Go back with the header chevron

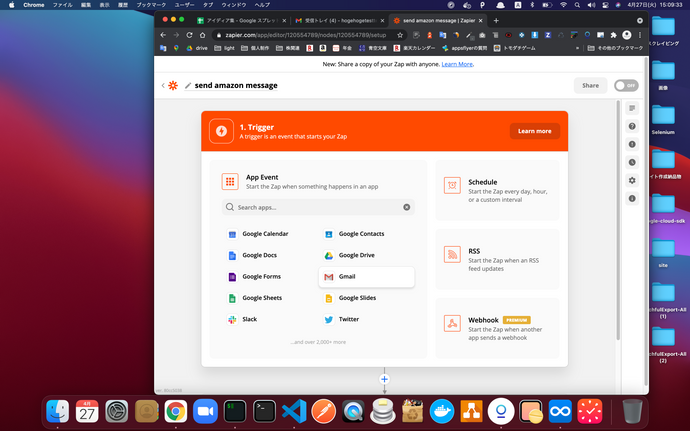[163, 85]
